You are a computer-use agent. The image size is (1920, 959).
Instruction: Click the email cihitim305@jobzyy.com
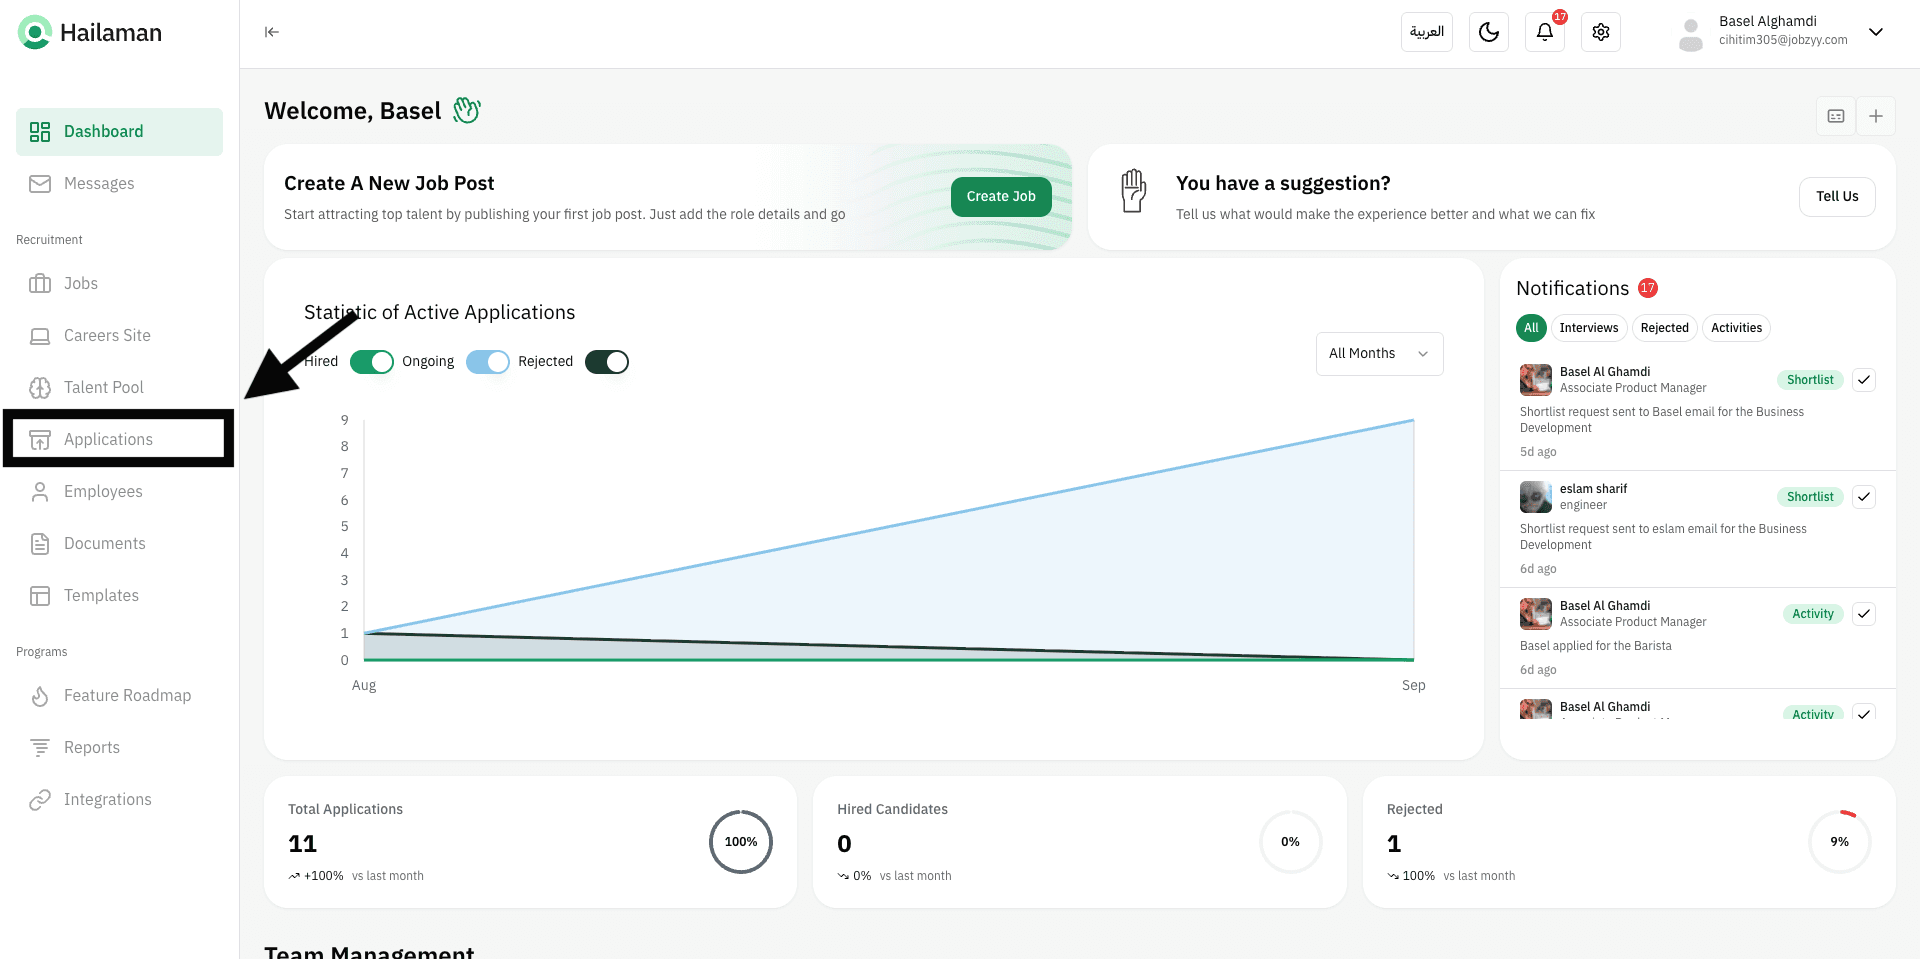tap(1783, 40)
